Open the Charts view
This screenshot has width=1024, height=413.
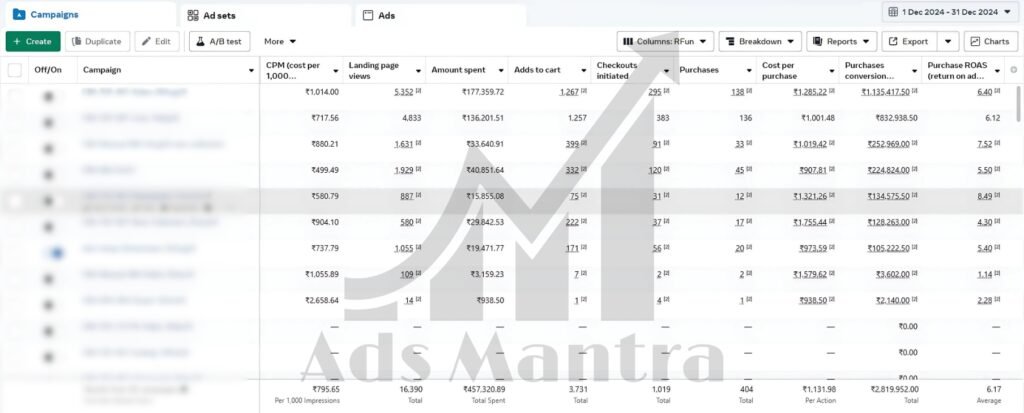tap(990, 42)
